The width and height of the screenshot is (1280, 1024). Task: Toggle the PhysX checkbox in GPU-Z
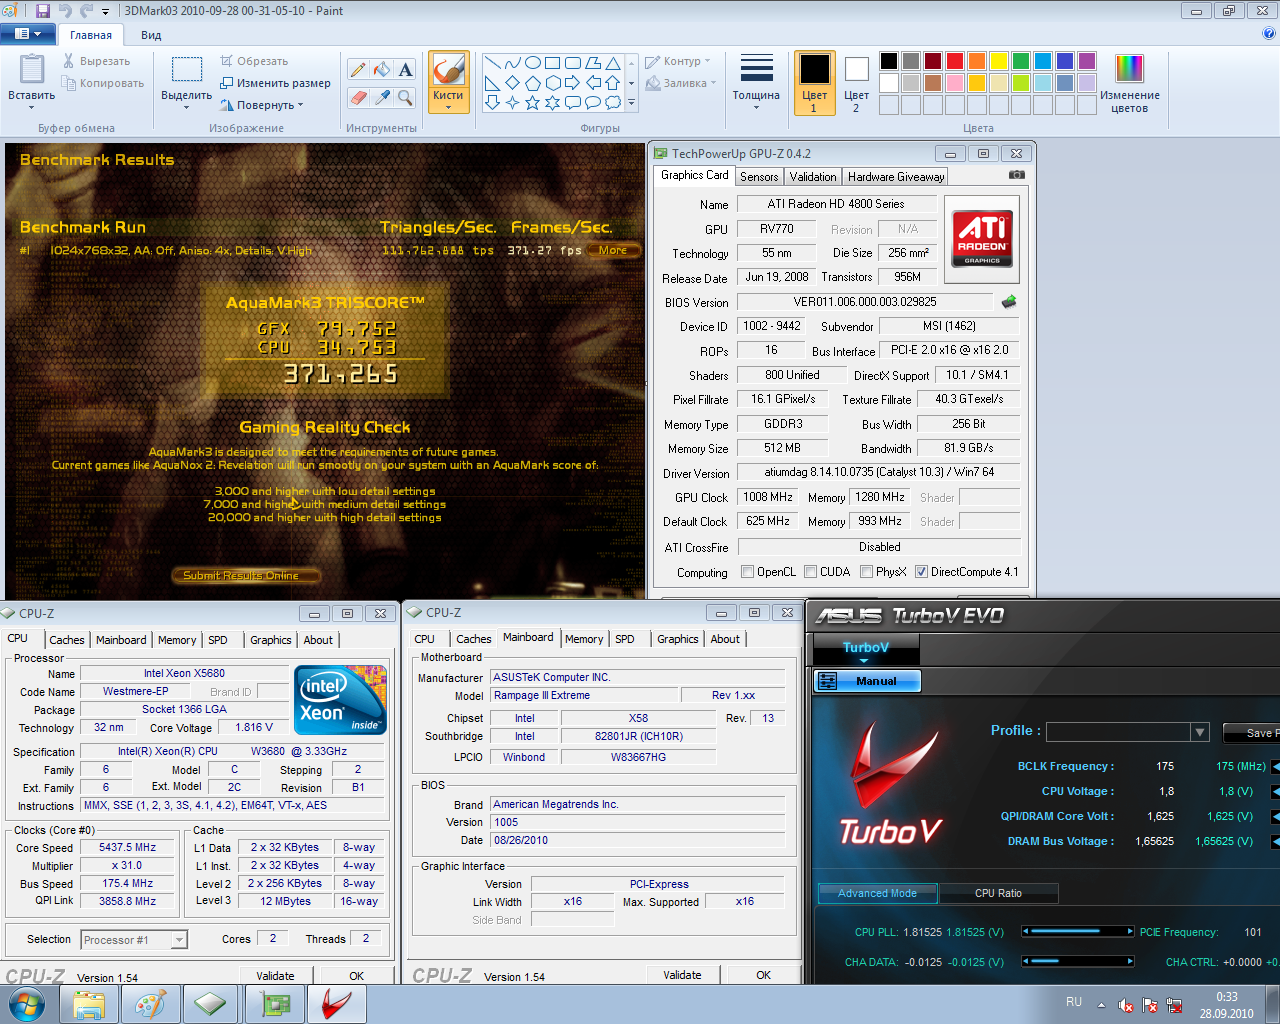pos(866,572)
